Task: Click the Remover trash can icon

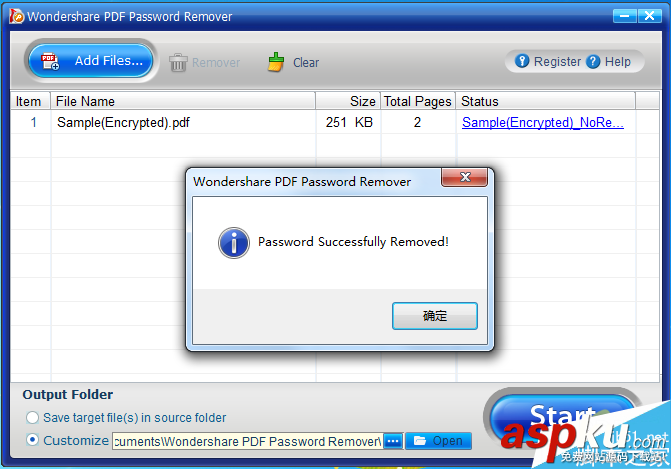Action: tap(178, 62)
